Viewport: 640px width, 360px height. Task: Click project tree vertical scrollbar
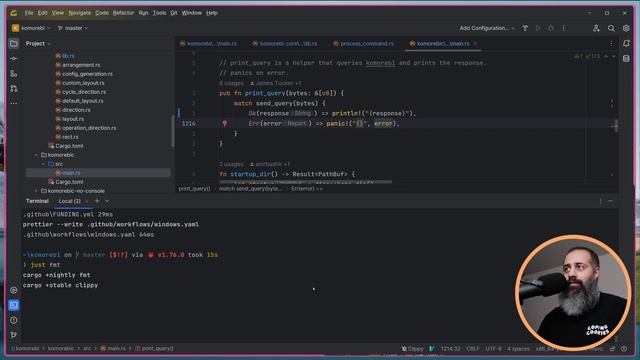tap(173, 131)
